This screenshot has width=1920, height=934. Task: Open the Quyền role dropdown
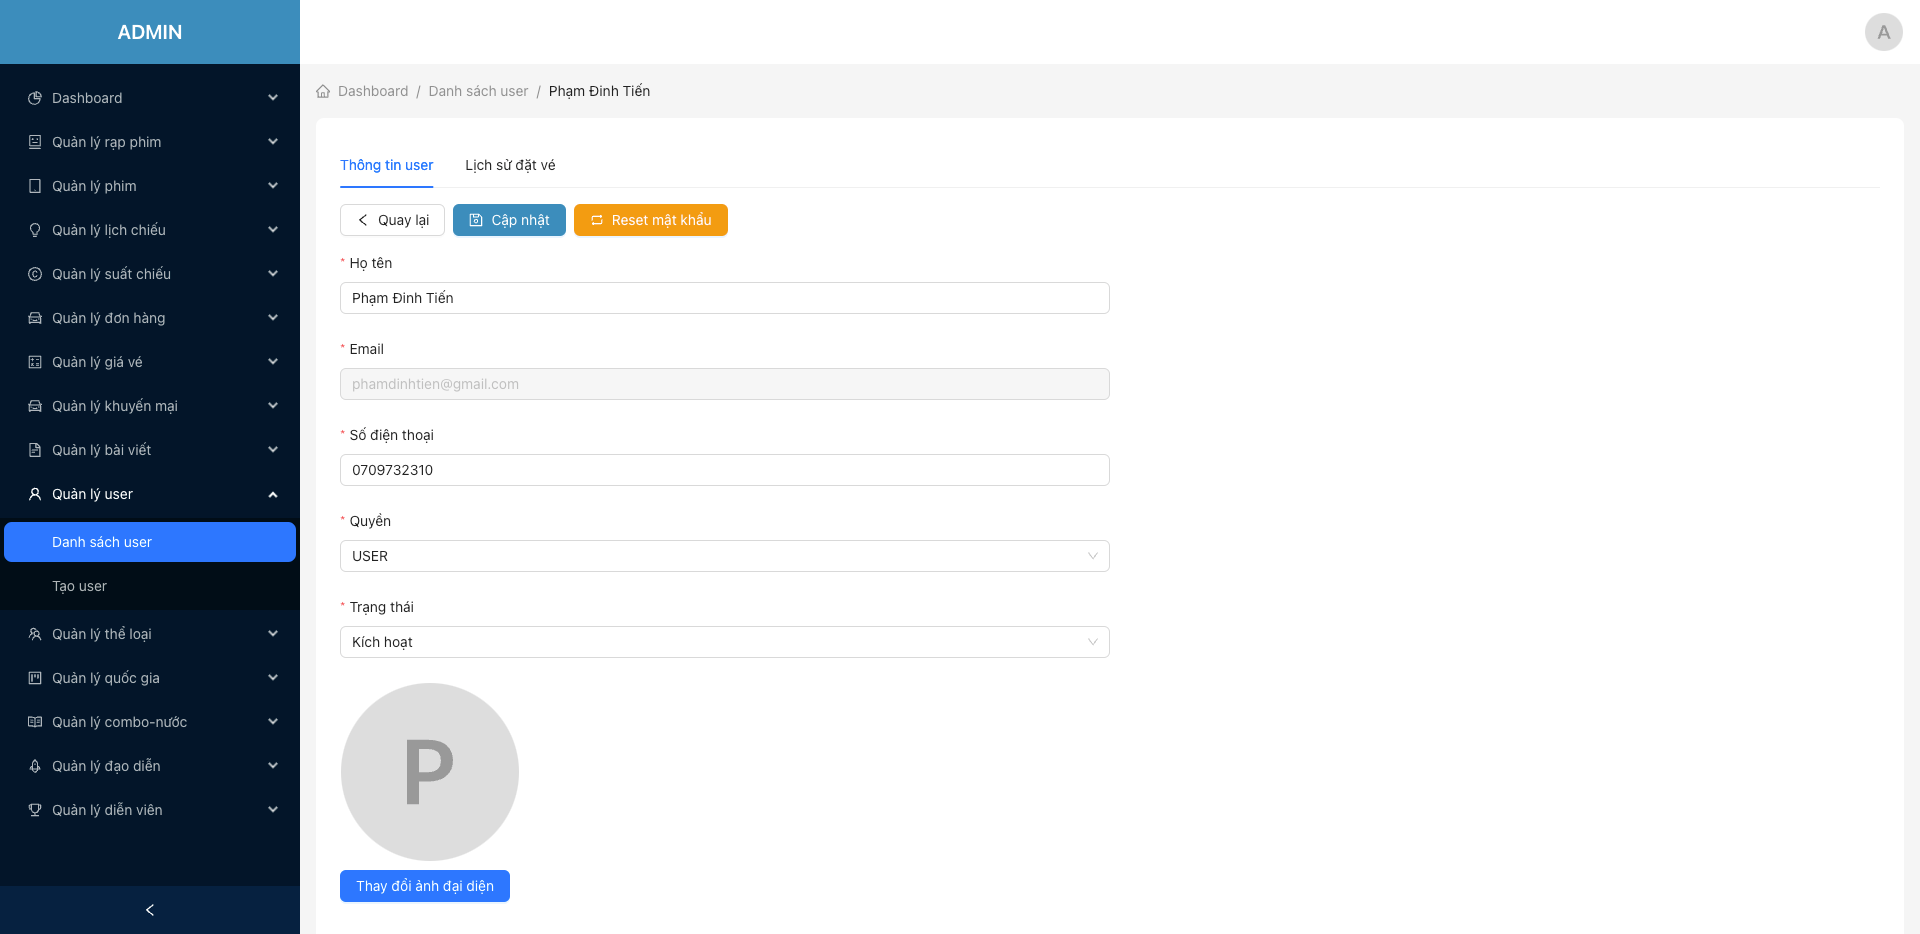pos(724,556)
